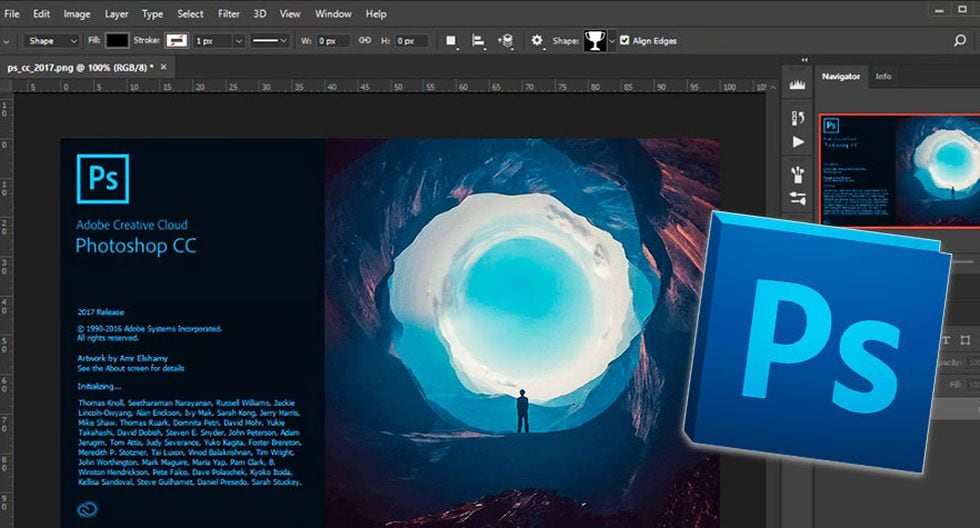Toggle the link width and height icon

[x=364, y=41]
